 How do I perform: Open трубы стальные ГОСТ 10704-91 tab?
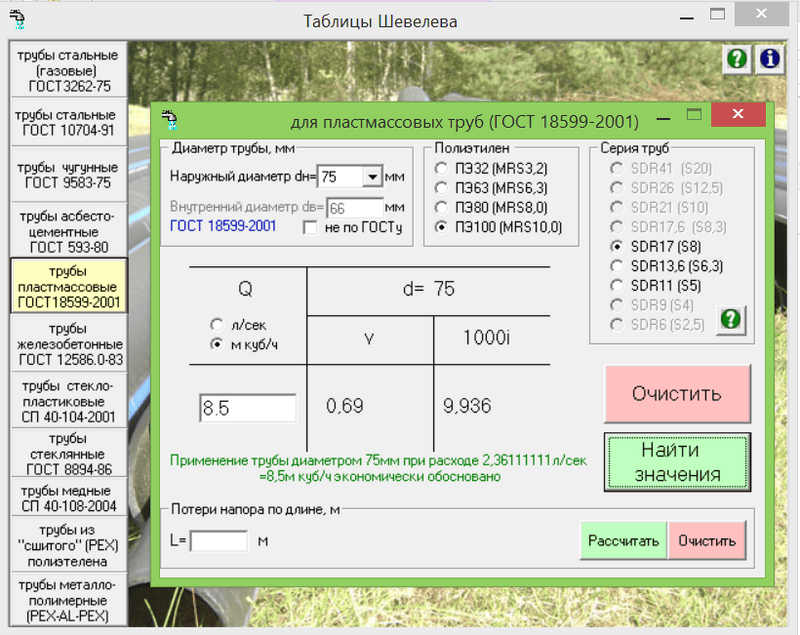[67, 122]
